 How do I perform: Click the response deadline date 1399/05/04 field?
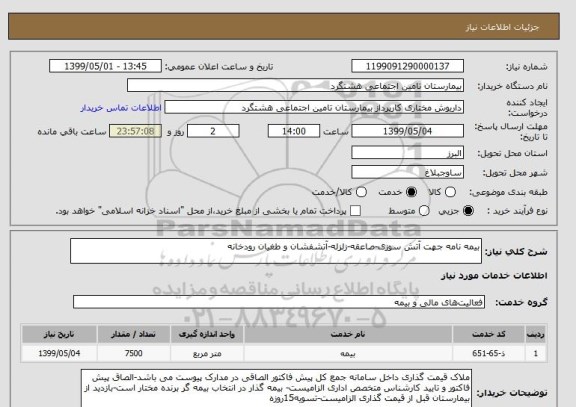(x=407, y=131)
